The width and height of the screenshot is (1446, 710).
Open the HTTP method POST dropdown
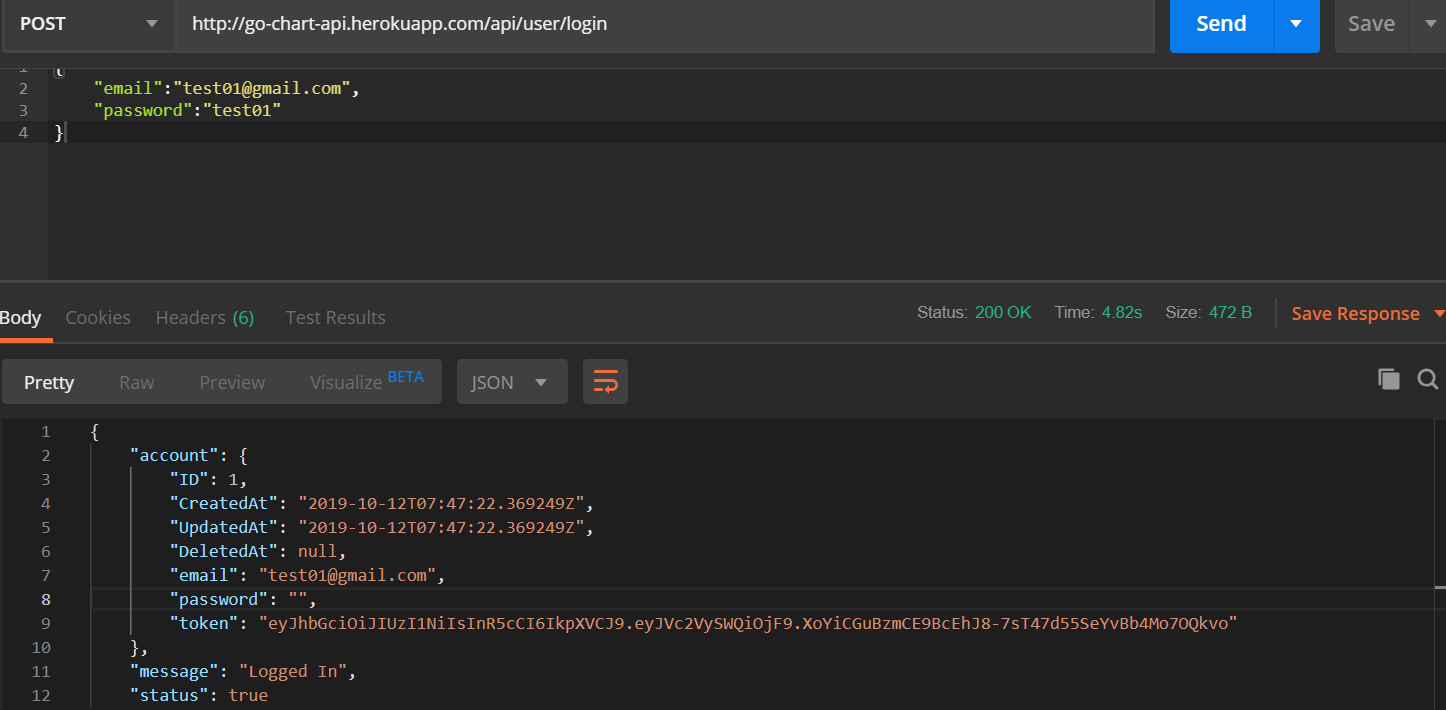pyautogui.click(x=87, y=24)
